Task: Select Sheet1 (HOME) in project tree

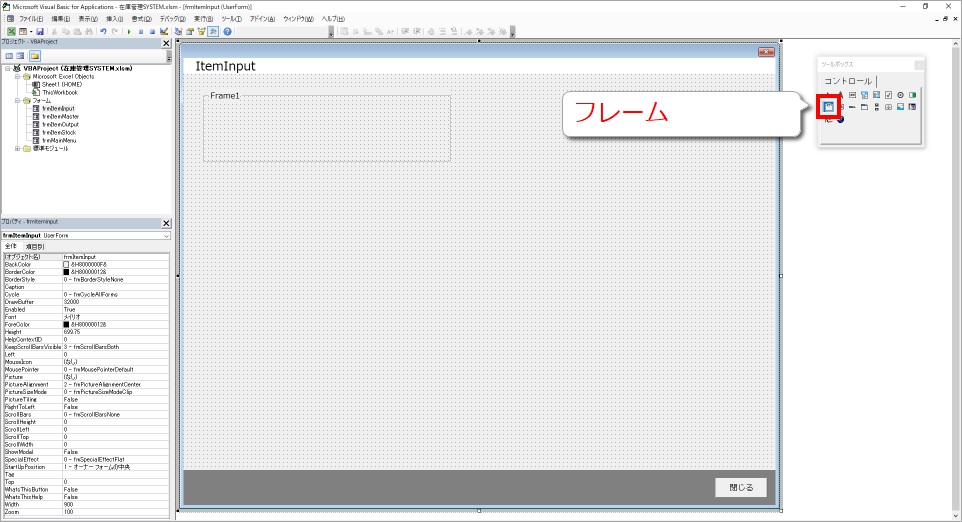Action: tap(61, 85)
